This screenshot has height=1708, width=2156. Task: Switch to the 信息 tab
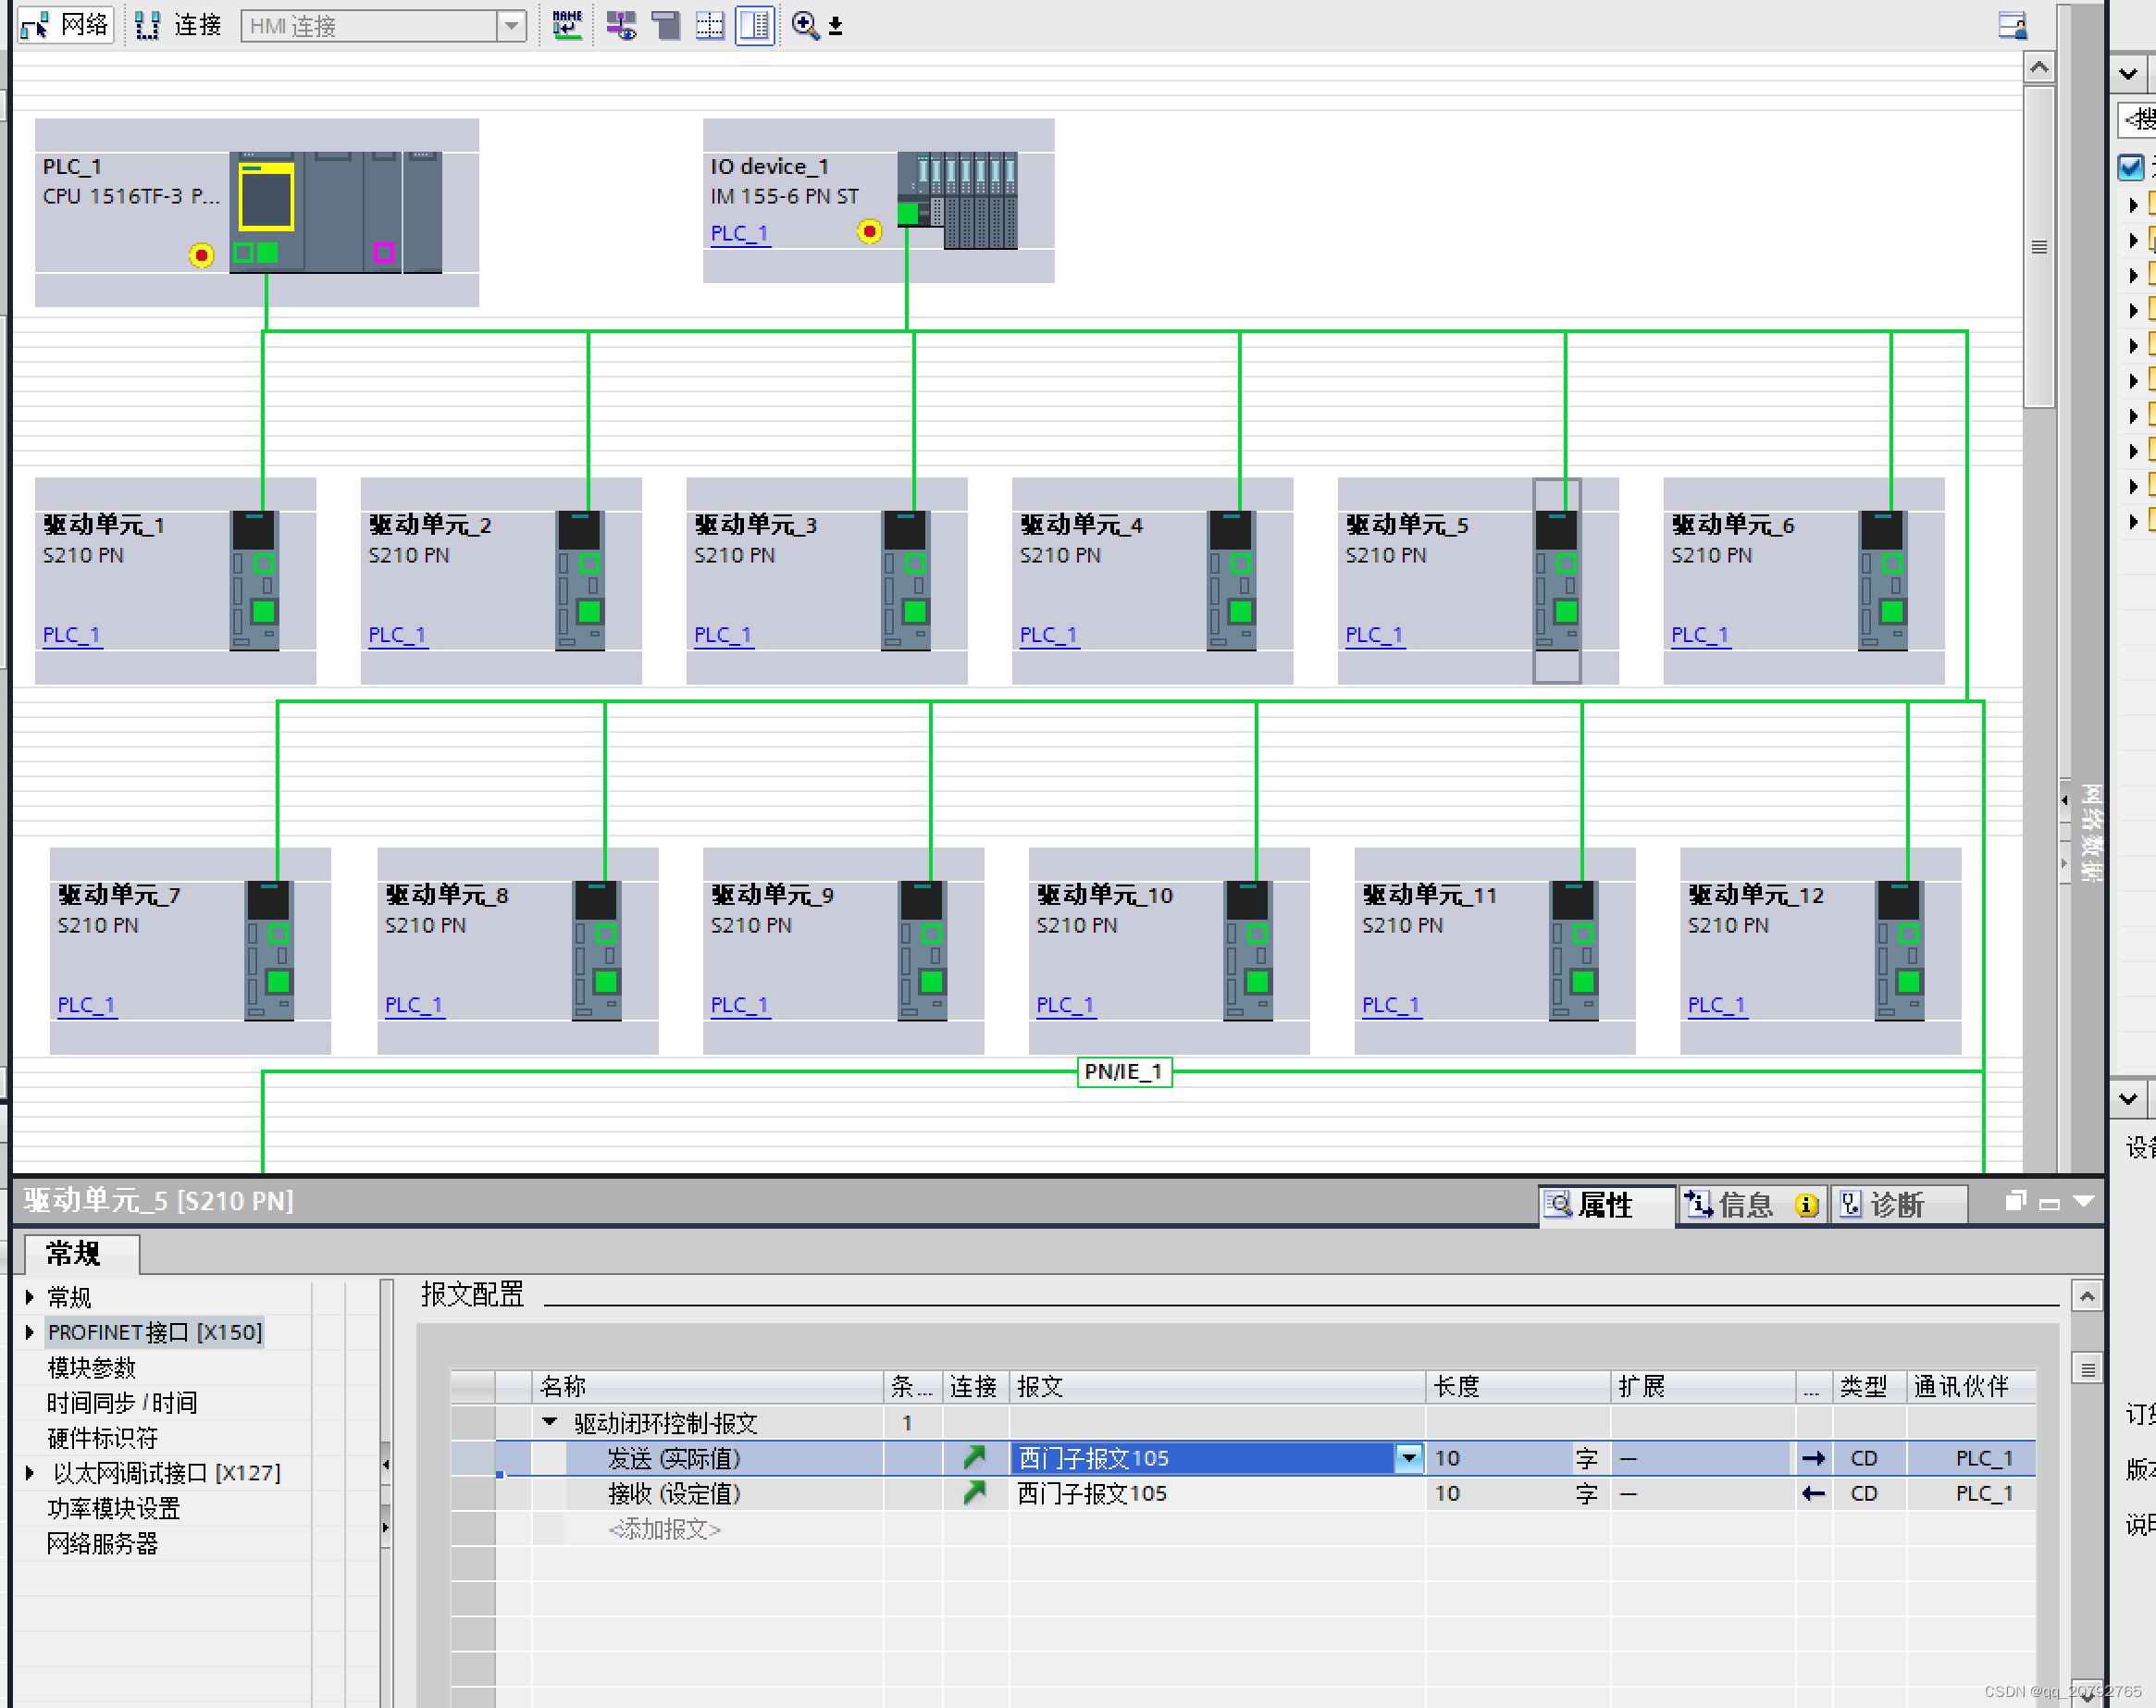click(1745, 1204)
